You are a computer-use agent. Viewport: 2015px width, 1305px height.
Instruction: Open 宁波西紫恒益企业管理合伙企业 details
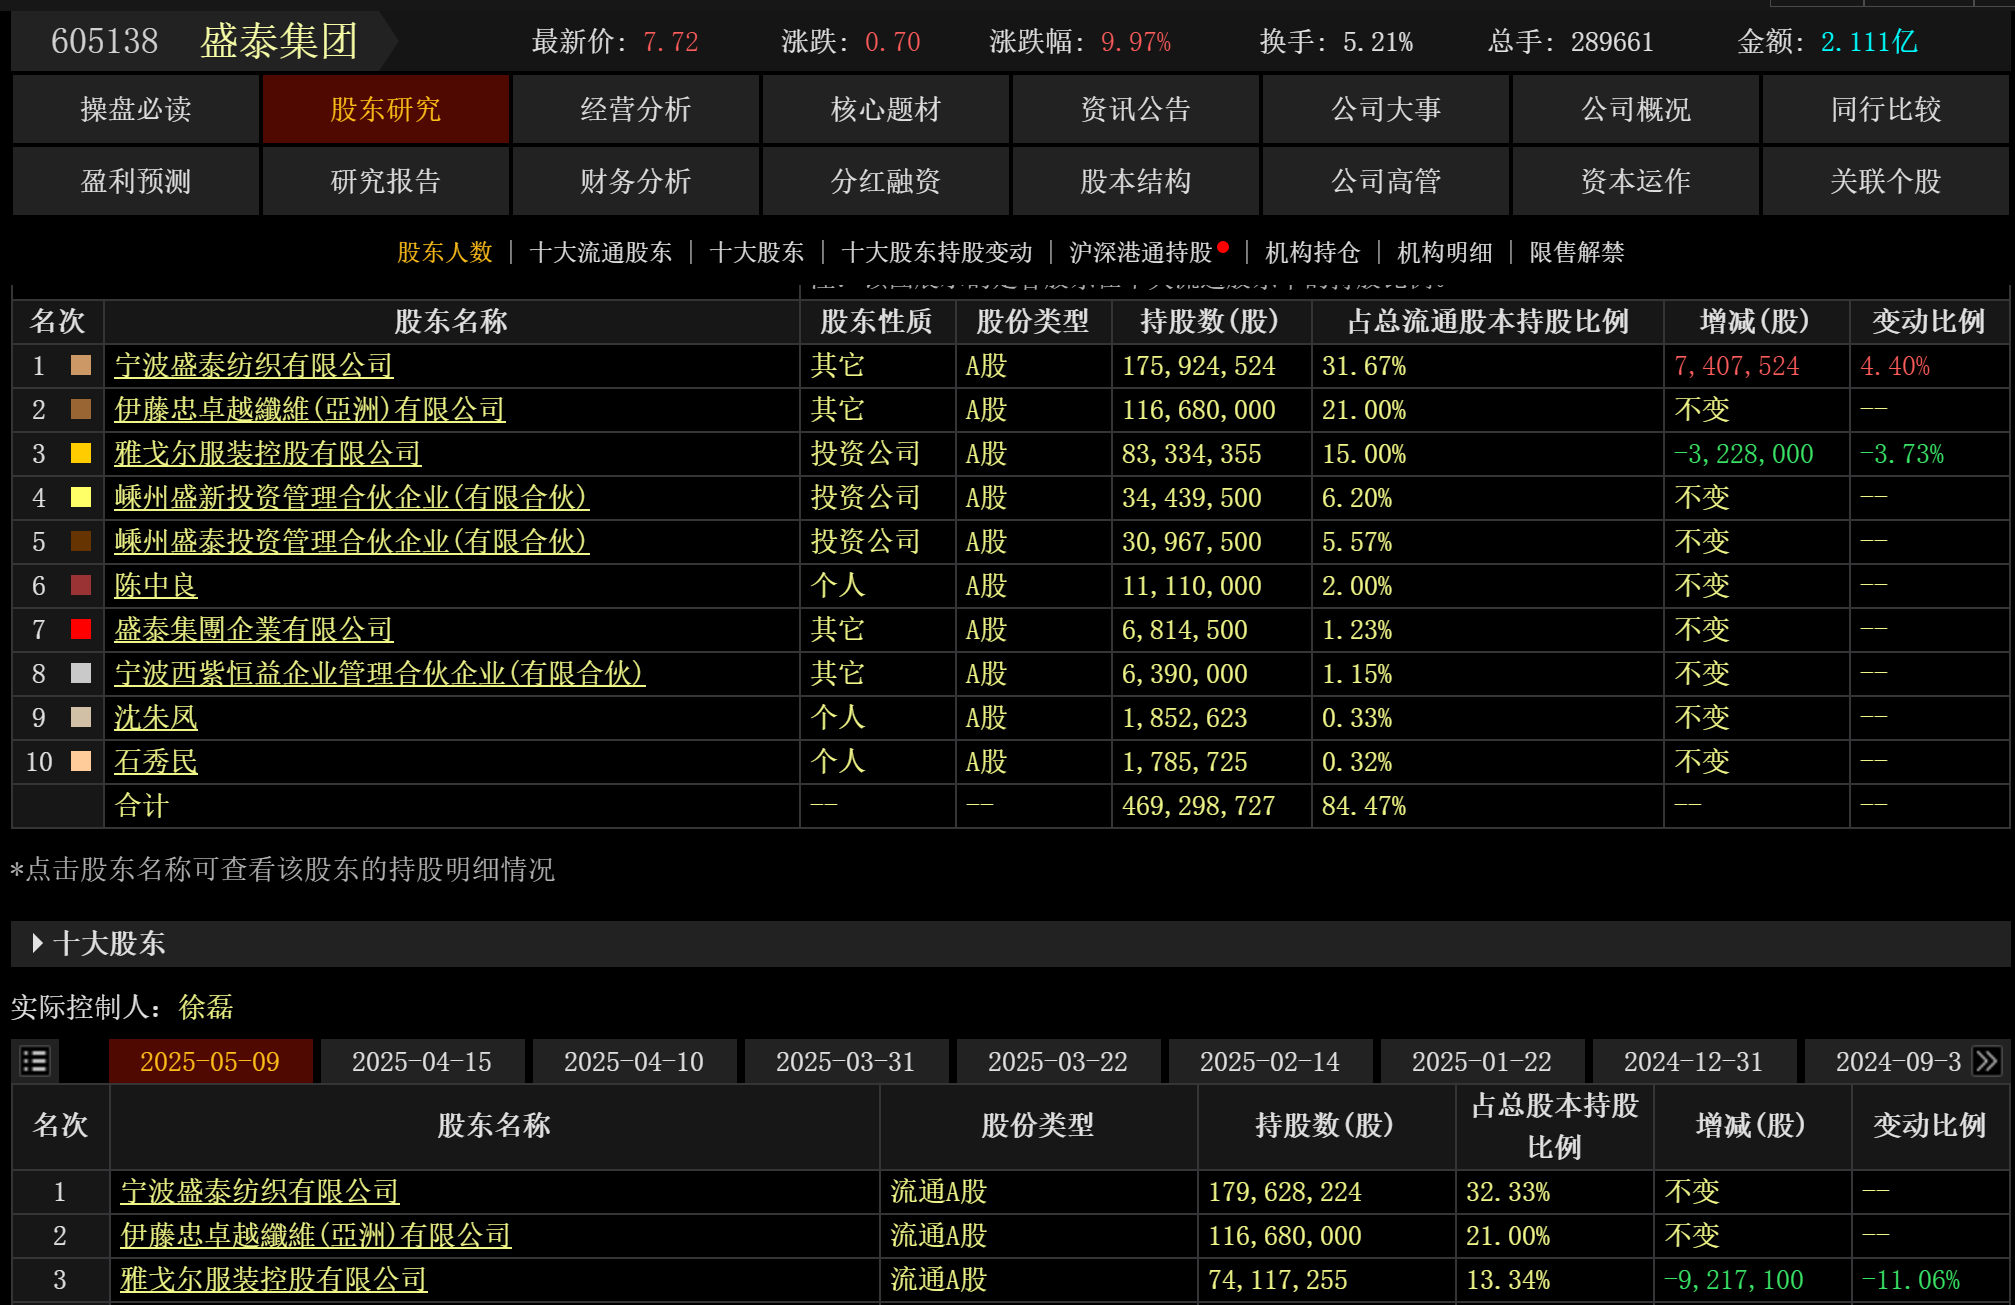(380, 673)
